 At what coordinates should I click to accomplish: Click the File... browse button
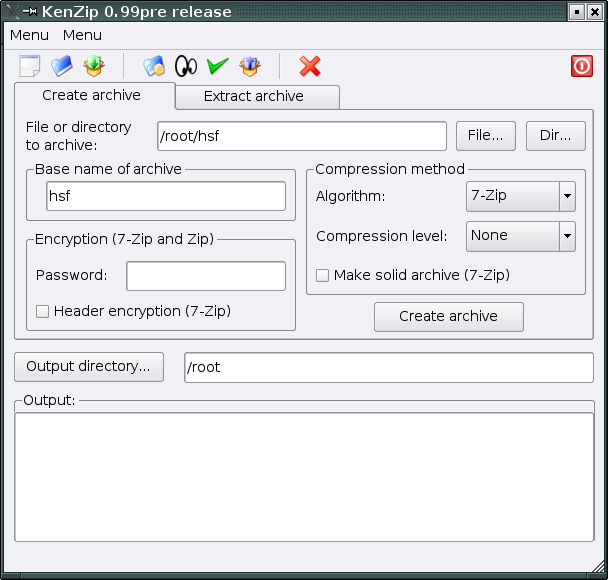coord(486,136)
